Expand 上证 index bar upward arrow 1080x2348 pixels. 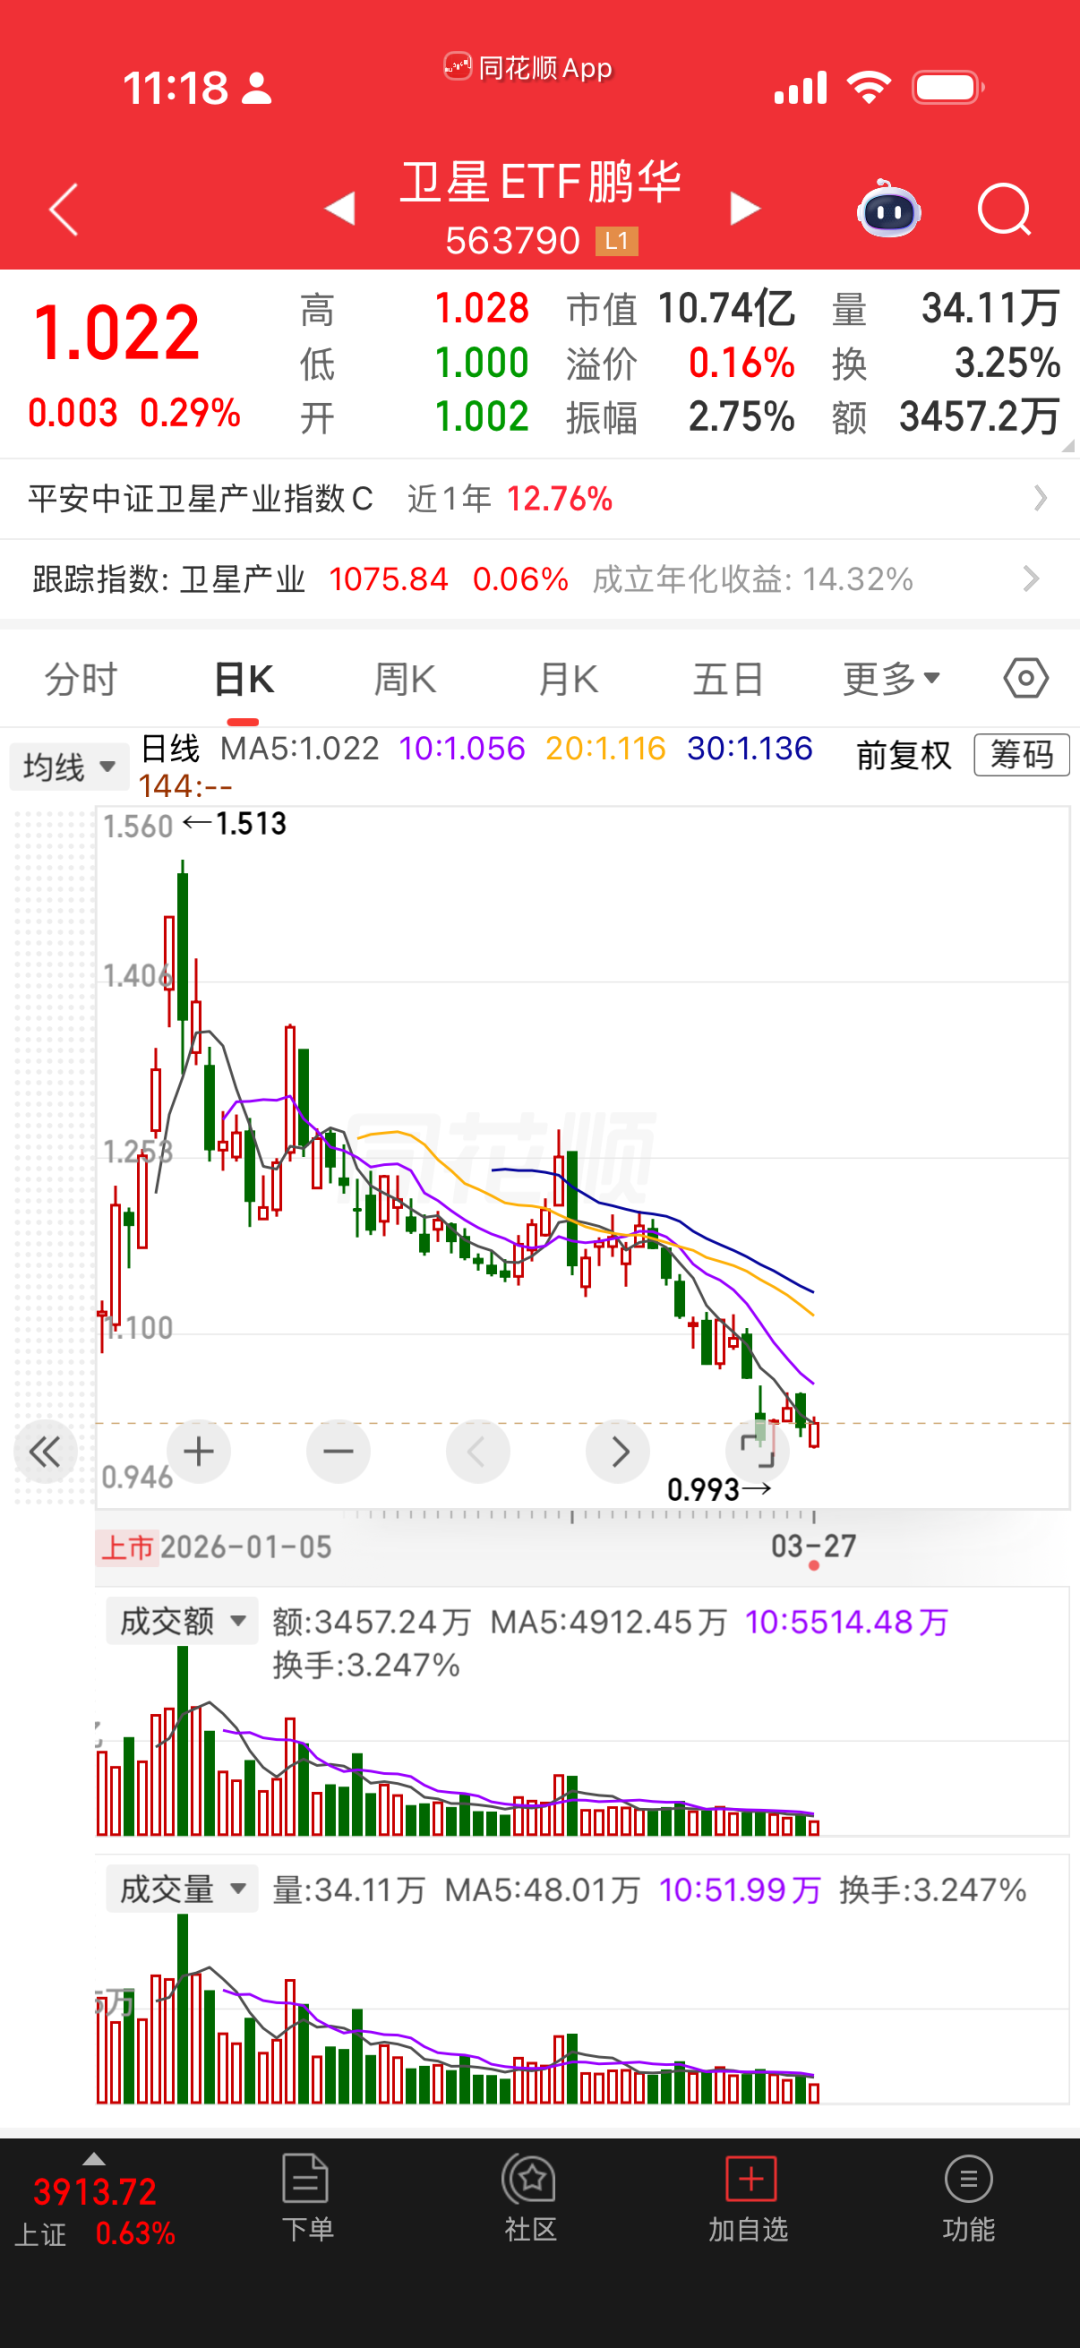coord(94,2158)
